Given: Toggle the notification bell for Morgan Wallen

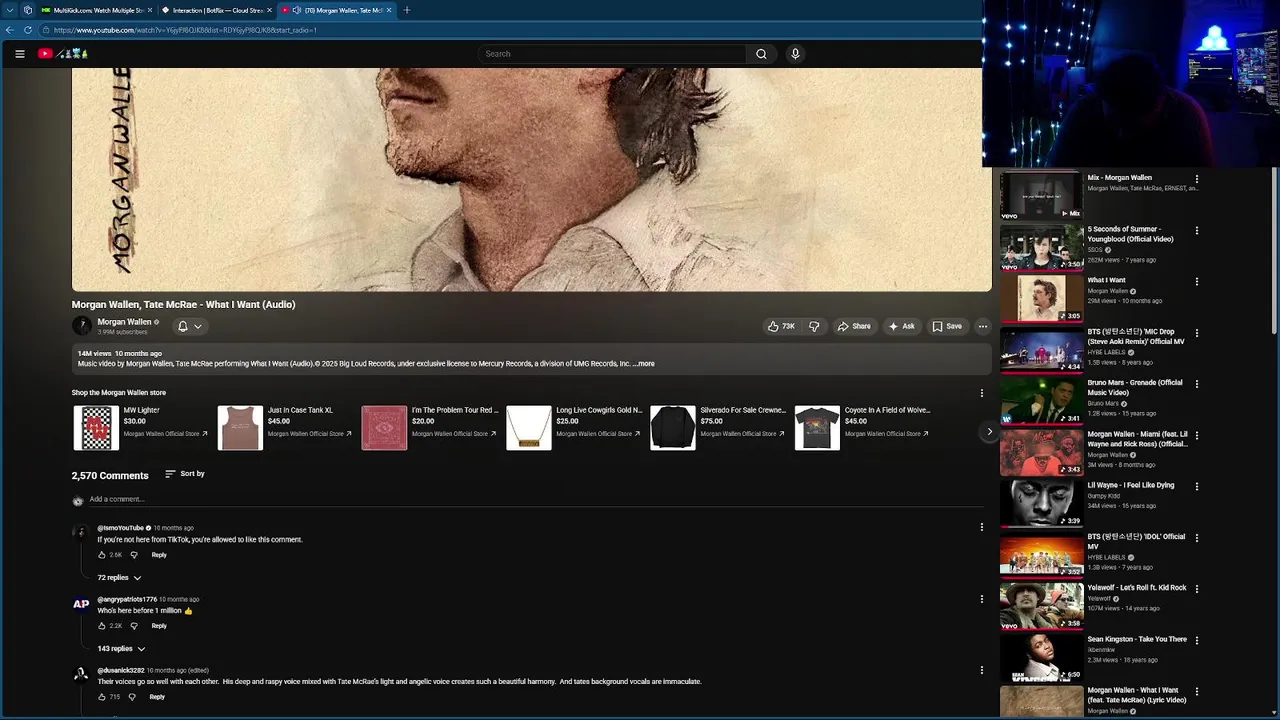Looking at the screenshot, I should (189, 326).
